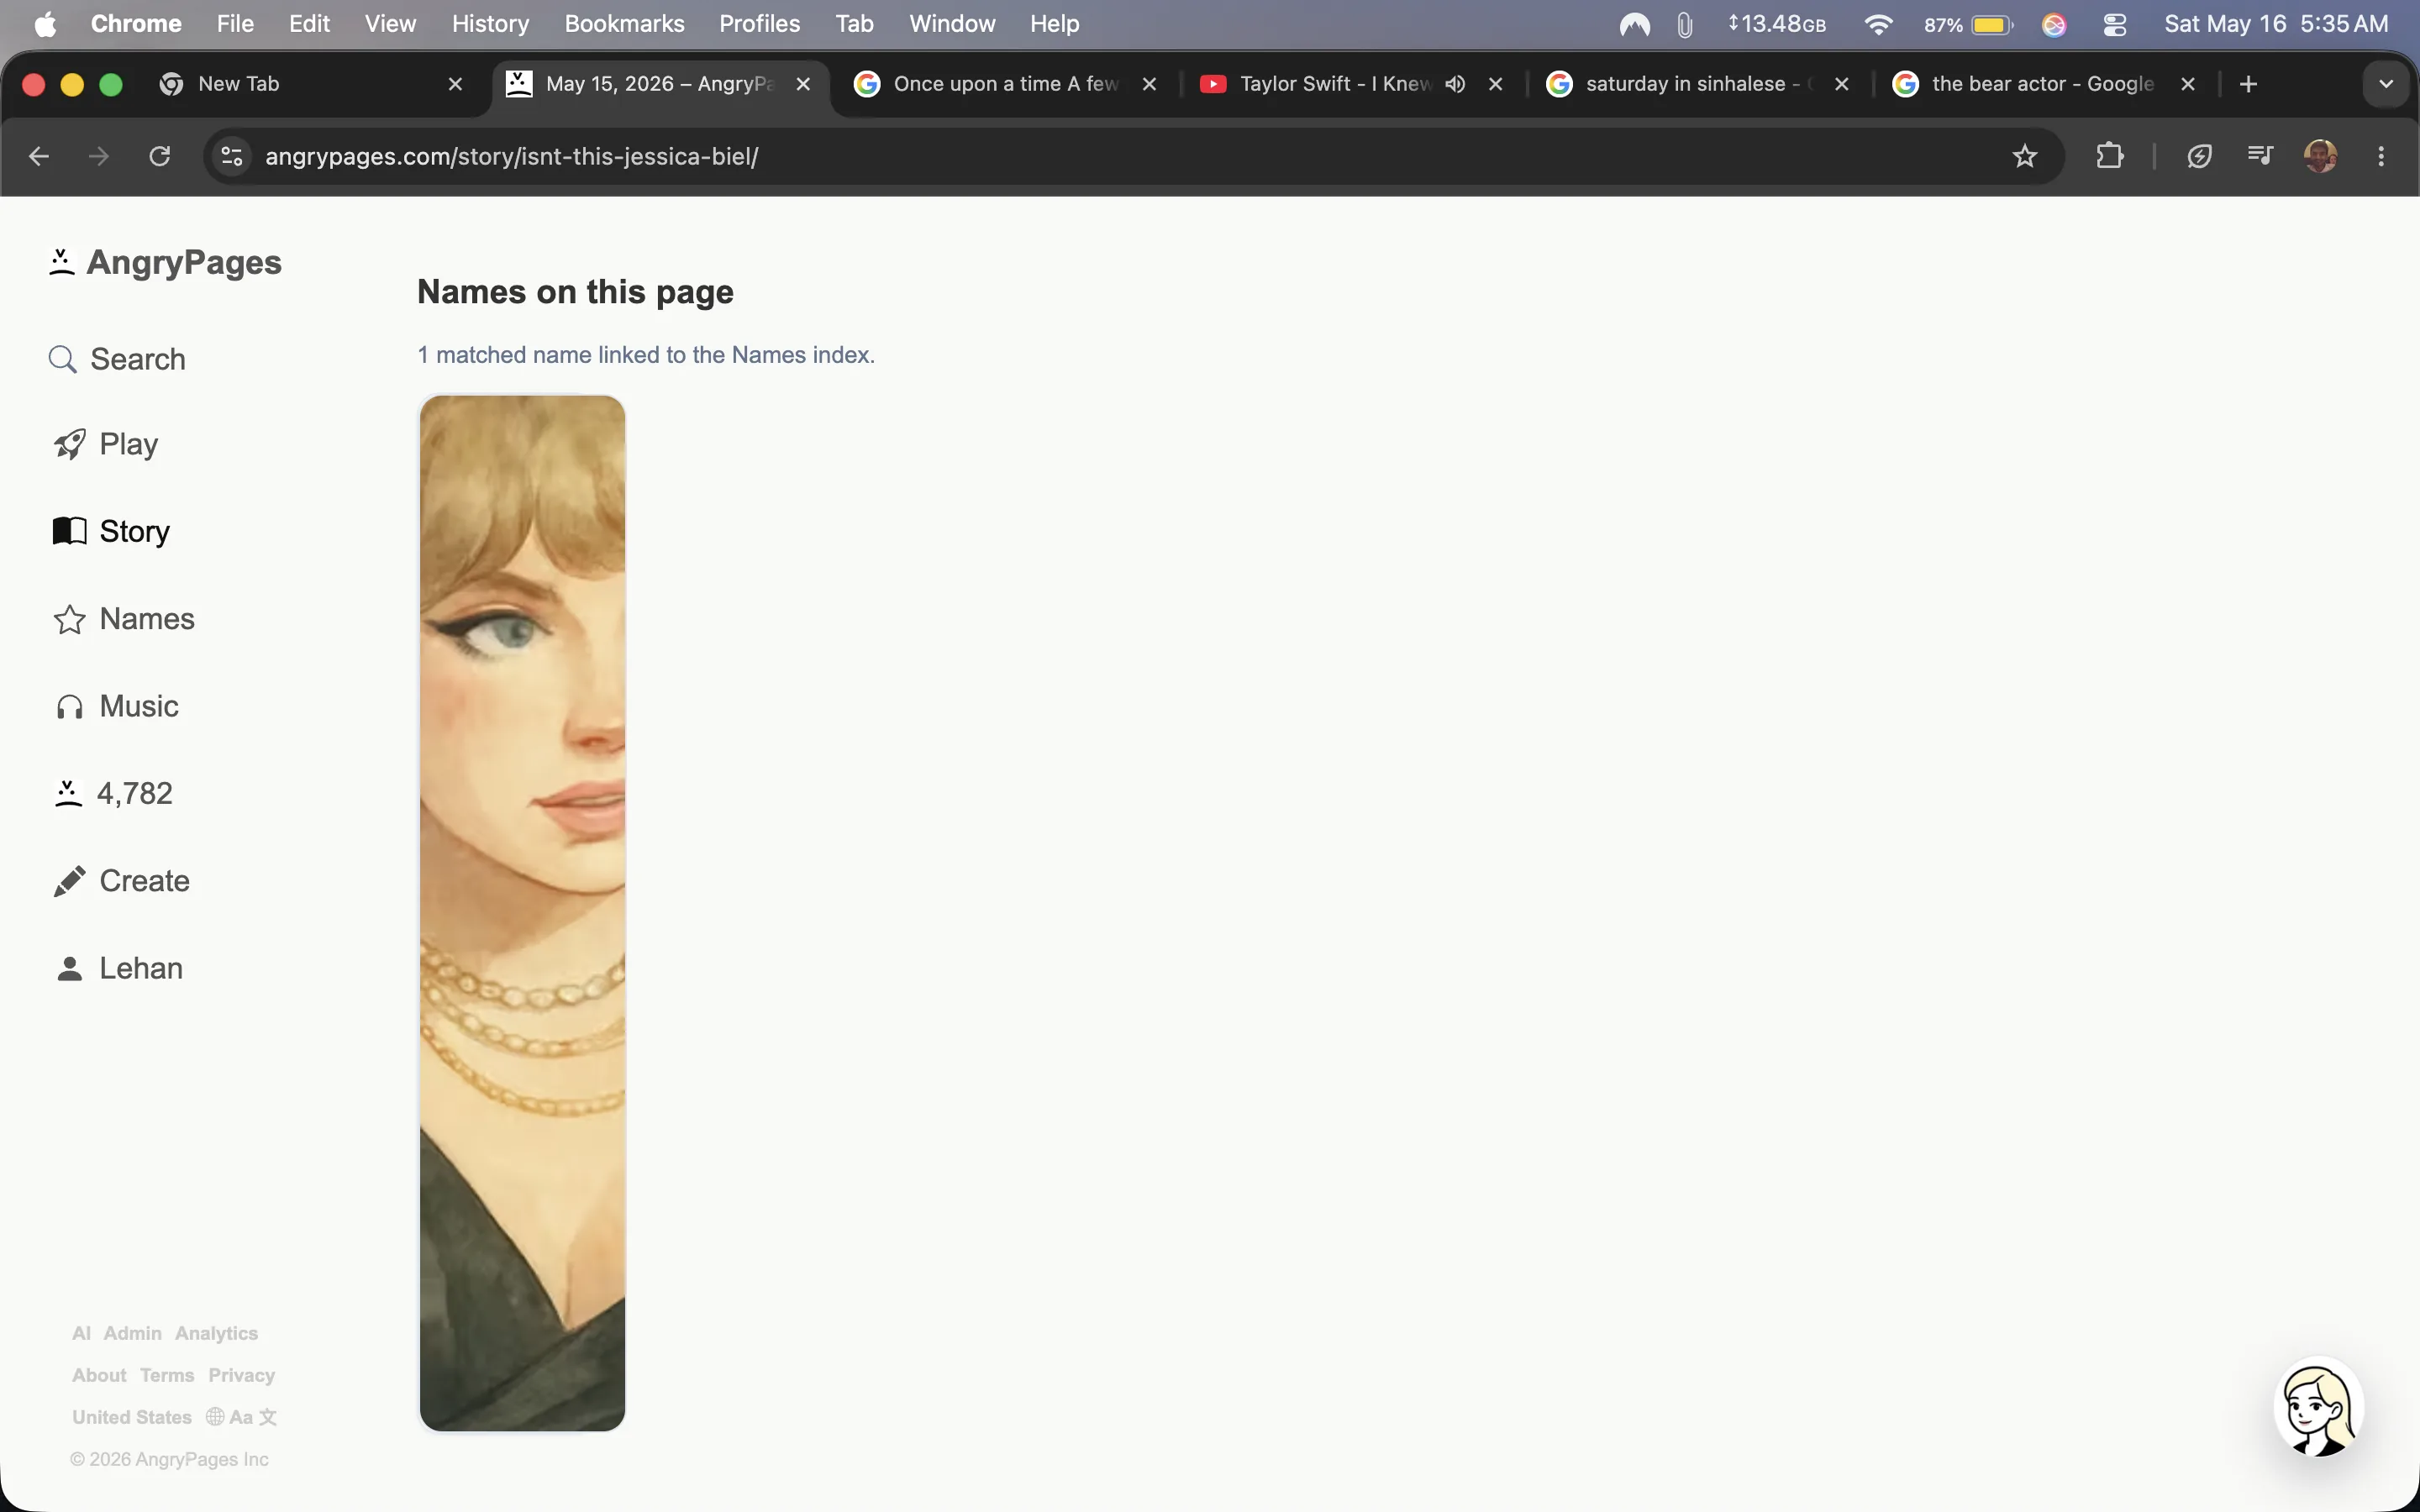The image size is (2420, 1512).
Task: Open the media controls toolbar icon
Action: click(x=2260, y=156)
